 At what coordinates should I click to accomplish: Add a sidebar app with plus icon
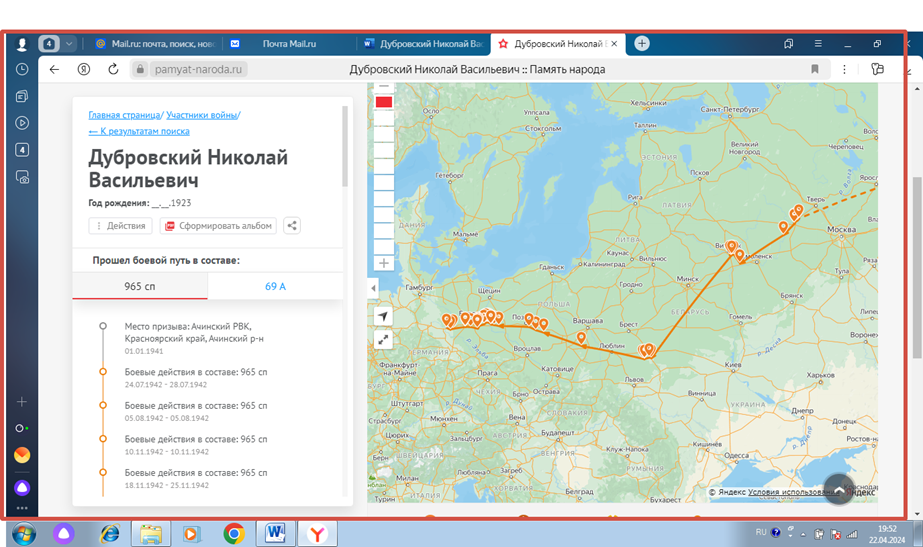point(22,402)
